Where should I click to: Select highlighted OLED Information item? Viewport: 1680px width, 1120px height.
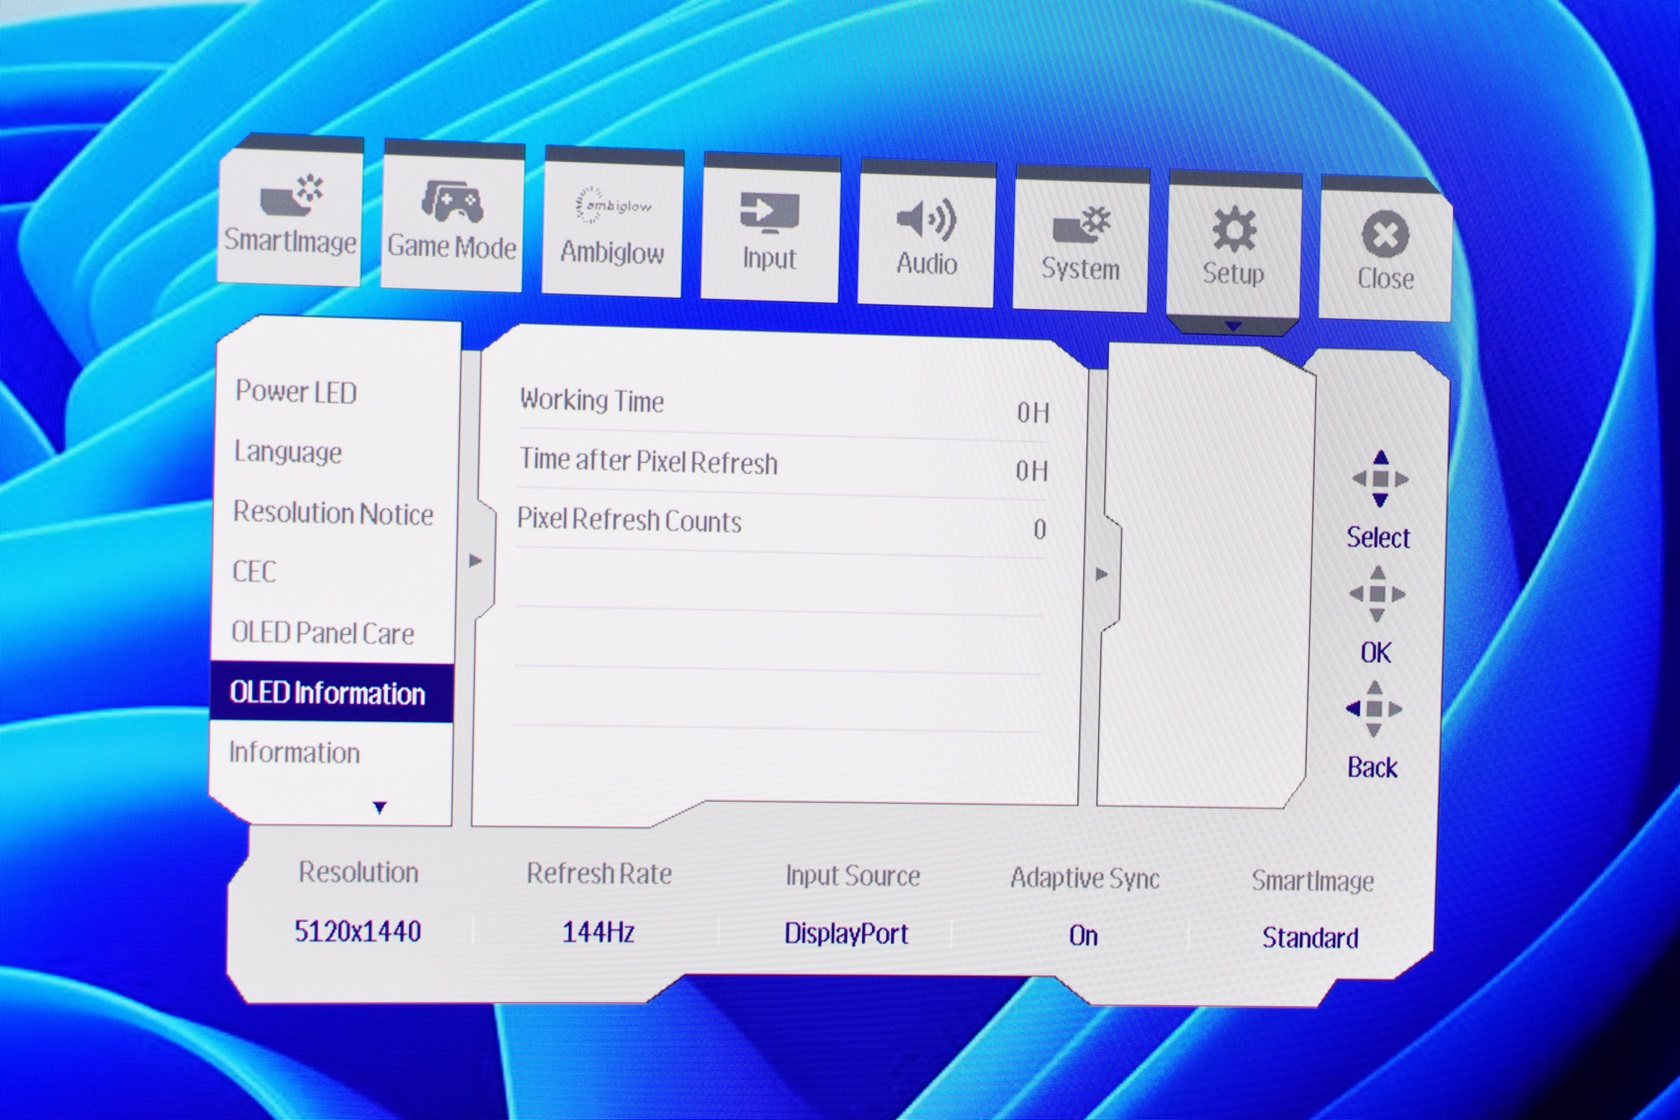tap(331, 693)
